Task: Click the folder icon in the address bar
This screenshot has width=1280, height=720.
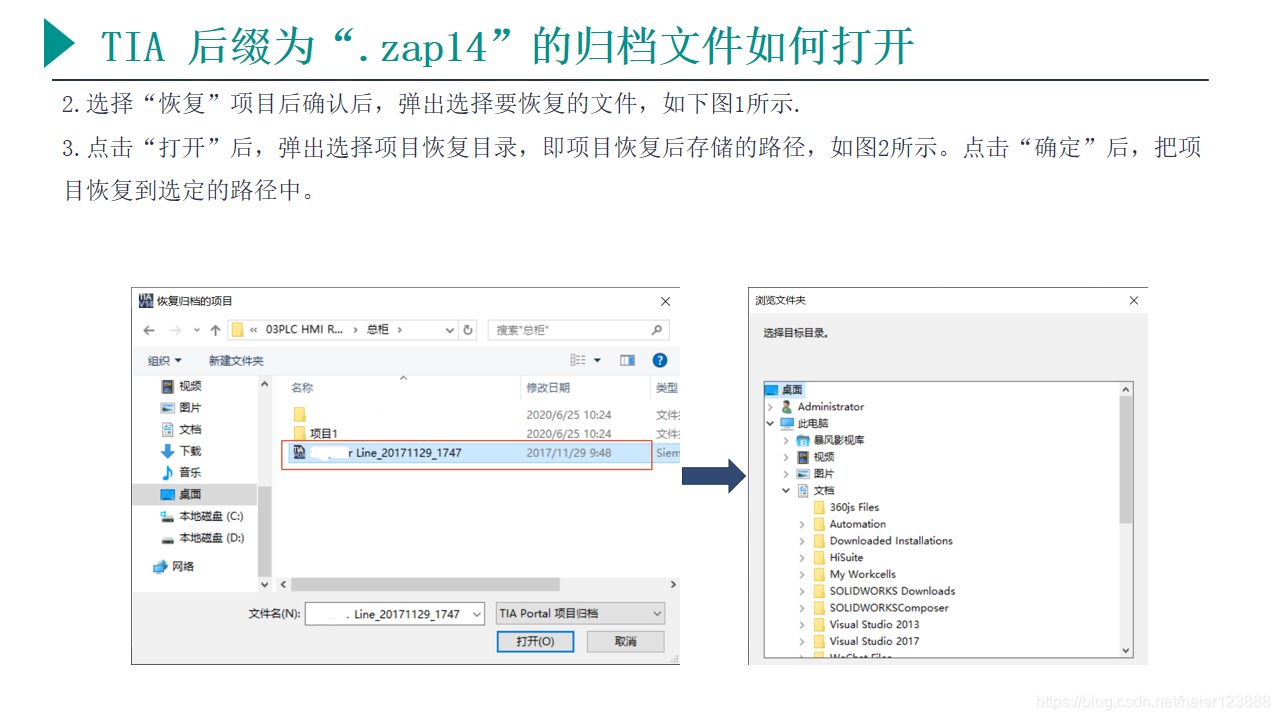Action: pyautogui.click(x=237, y=330)
